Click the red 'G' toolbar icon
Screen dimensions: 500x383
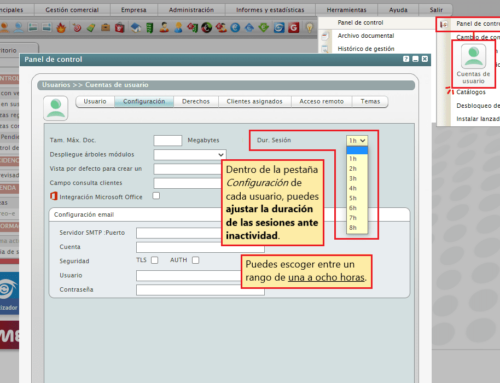tap(294, 27)
